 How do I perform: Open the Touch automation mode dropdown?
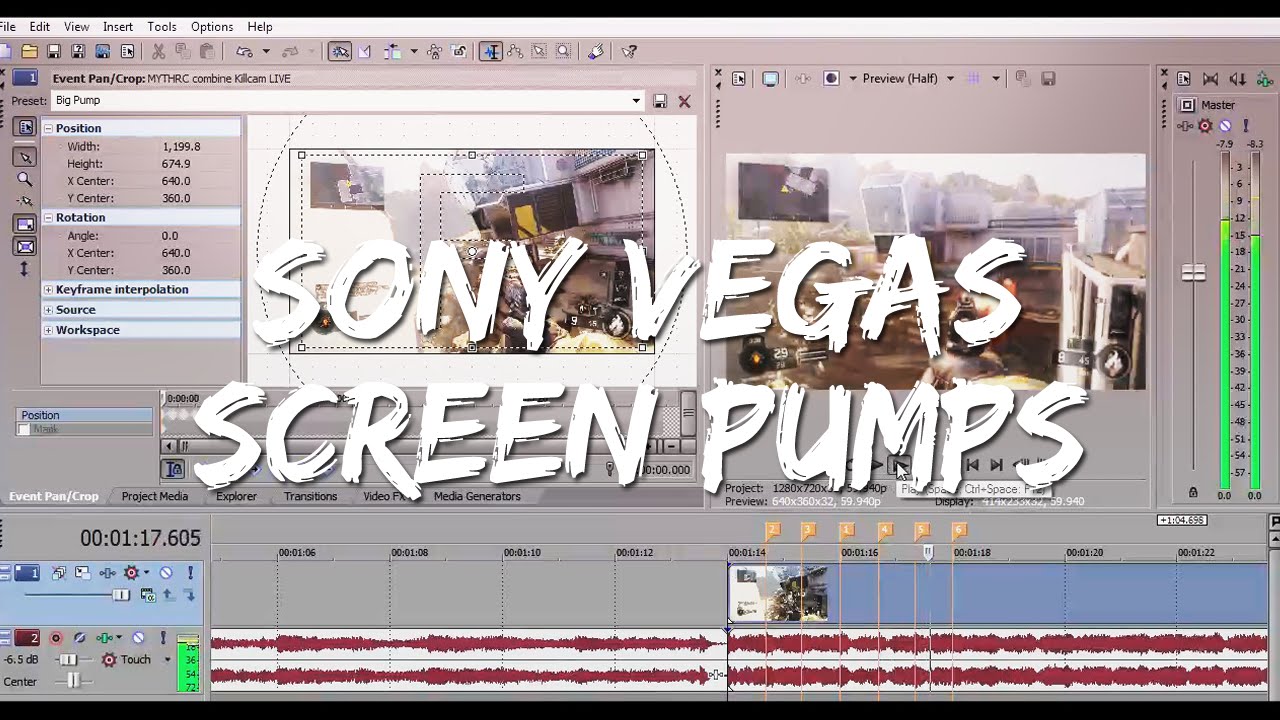pyautogui.click(x=167, y=660)
